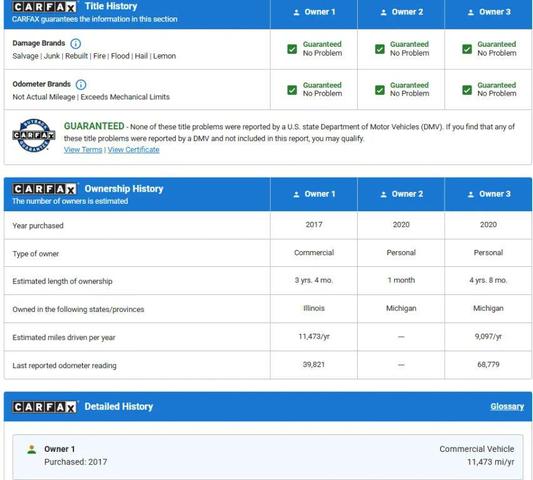Click the Odometer Brands info icon
The image size is (533, 480).
pyautogui.click(x=81, y=84)
